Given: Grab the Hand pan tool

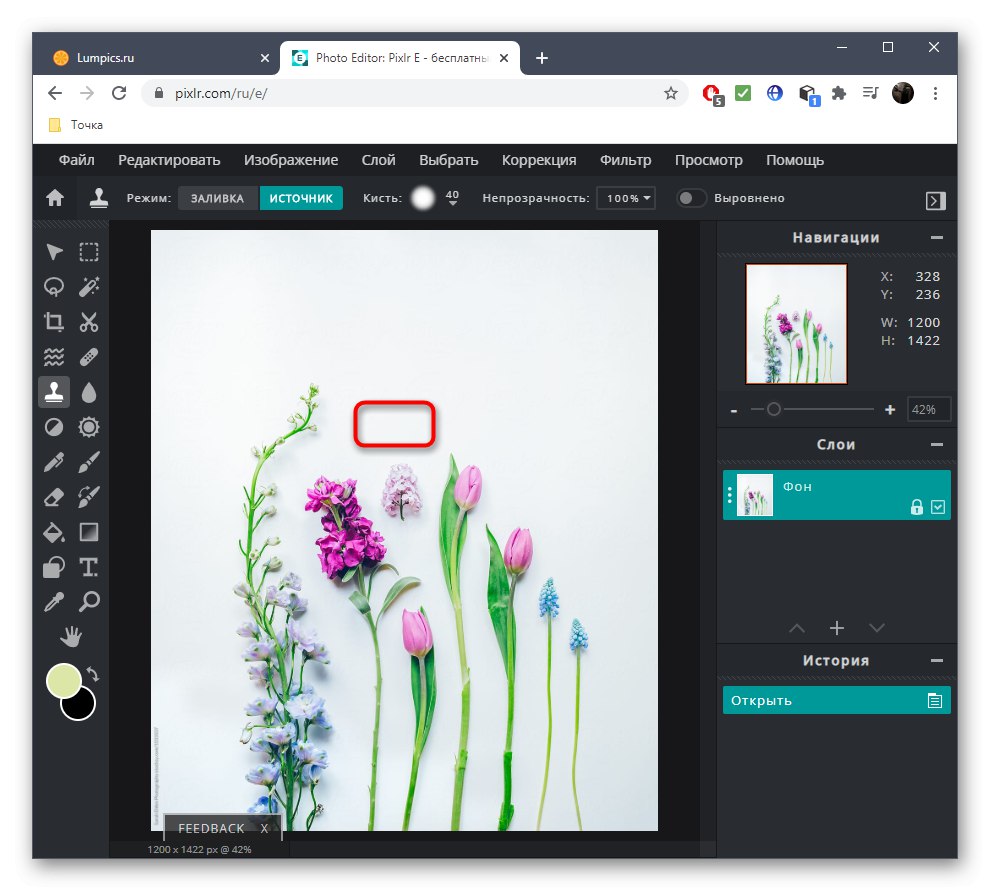Looking at the screenshot, I should pos(70,637).
